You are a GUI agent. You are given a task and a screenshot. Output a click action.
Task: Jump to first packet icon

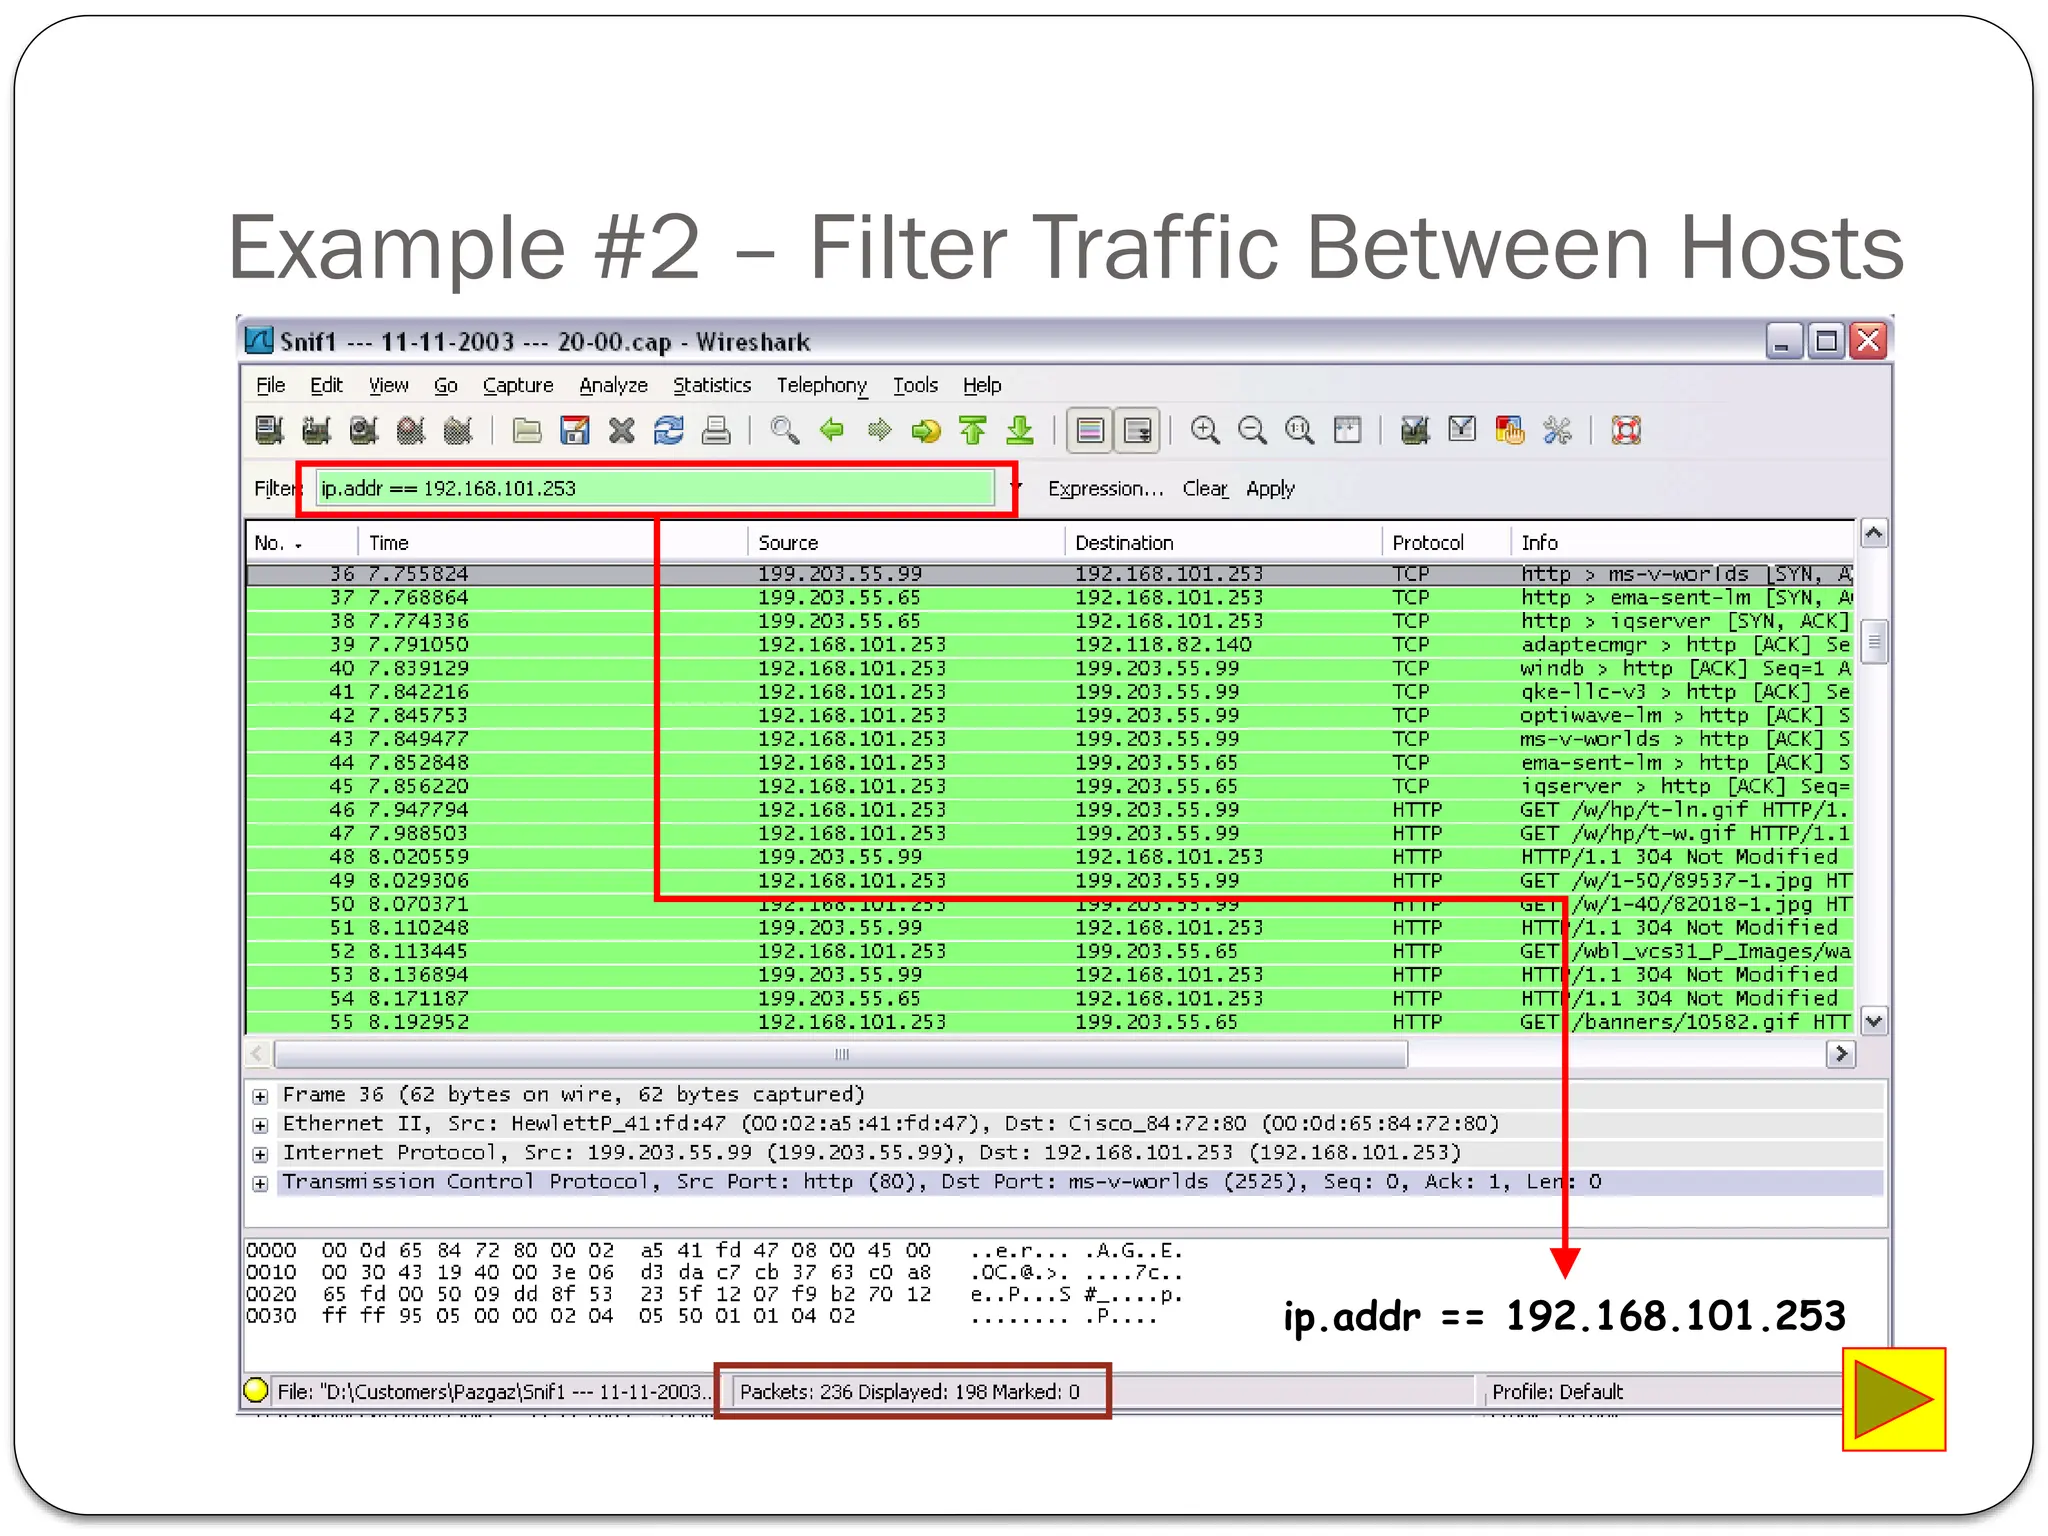coord(973,431)
